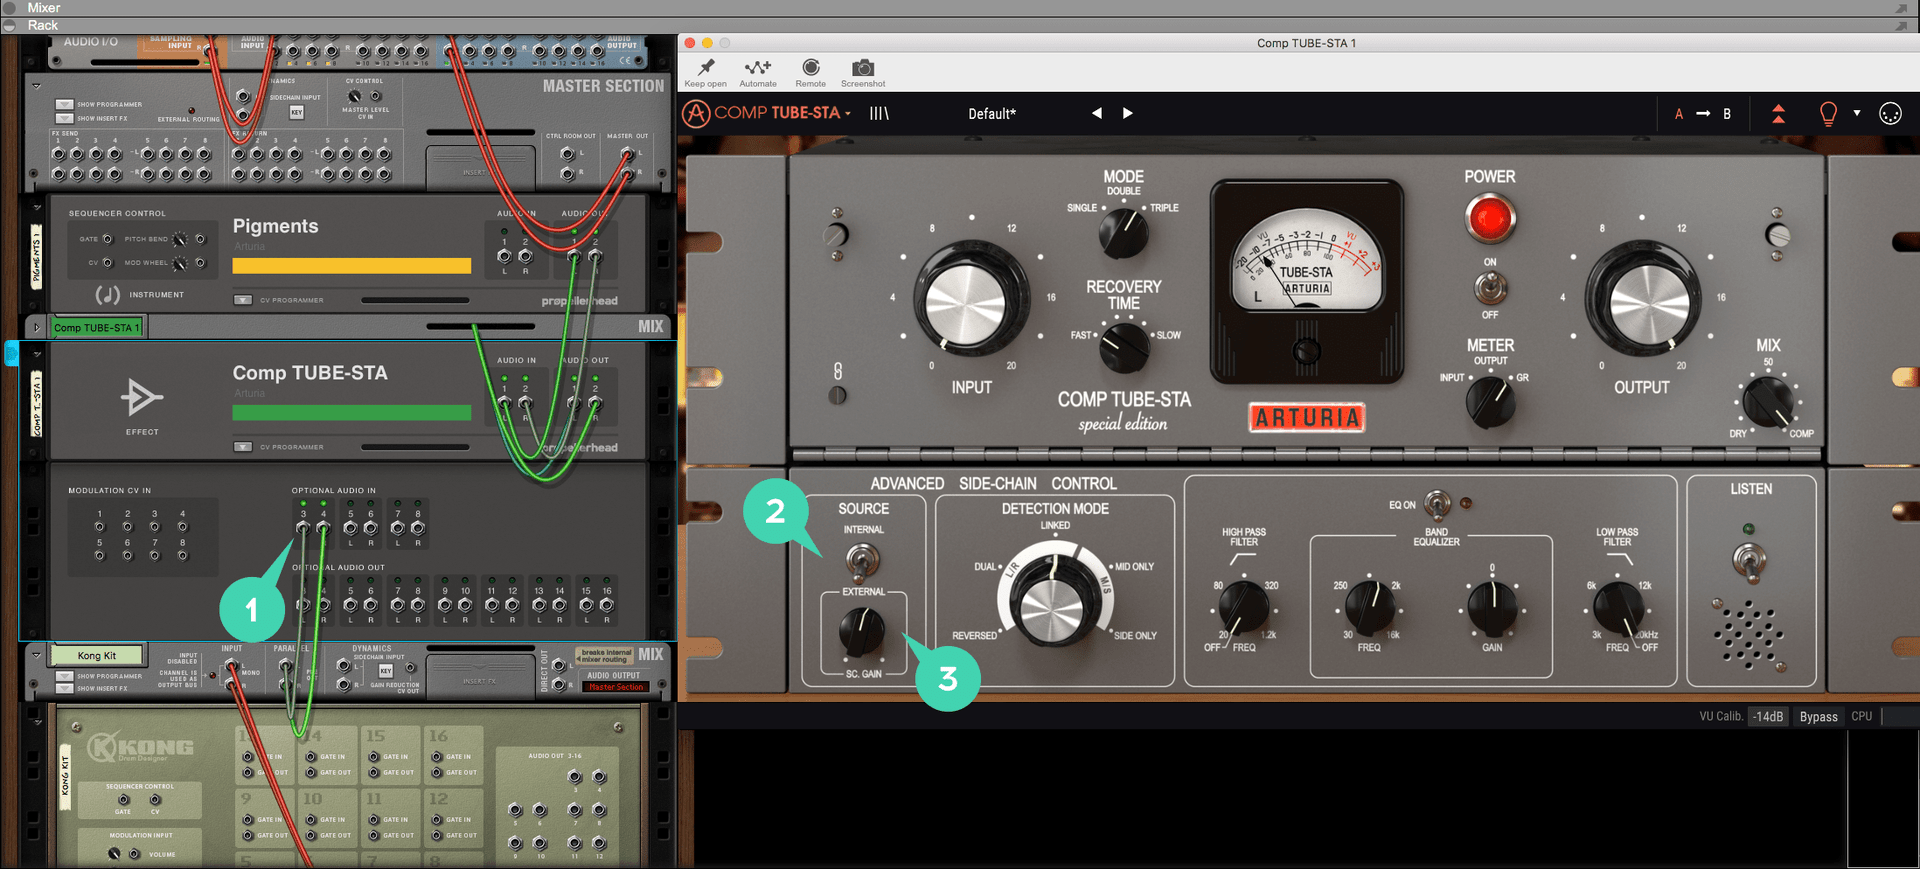The height and width of the screenshot is (869, 1920).
Task: Click the Default* preset name
Action: [992, 114]
